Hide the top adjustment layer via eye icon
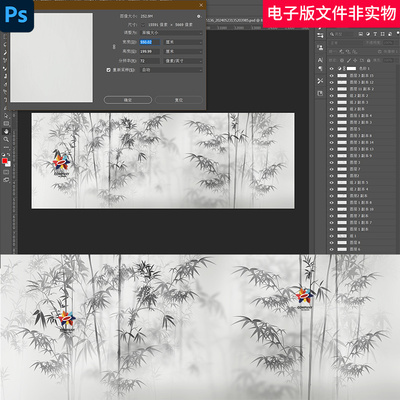 pos(331,69)
